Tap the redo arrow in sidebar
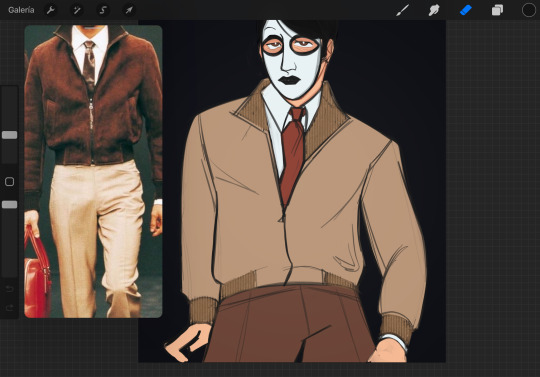The width and height of the screenshot is (540, 377). 9,307
